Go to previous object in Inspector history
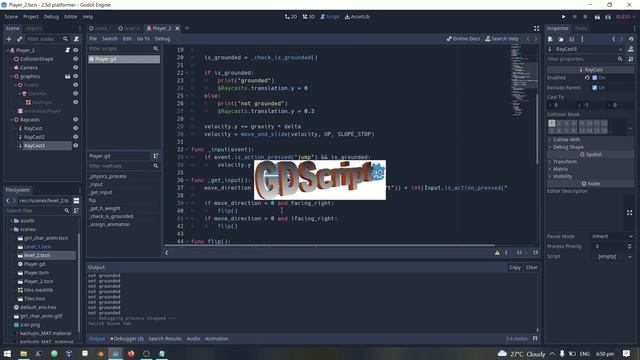640x360 pixels. click(613, 39)
